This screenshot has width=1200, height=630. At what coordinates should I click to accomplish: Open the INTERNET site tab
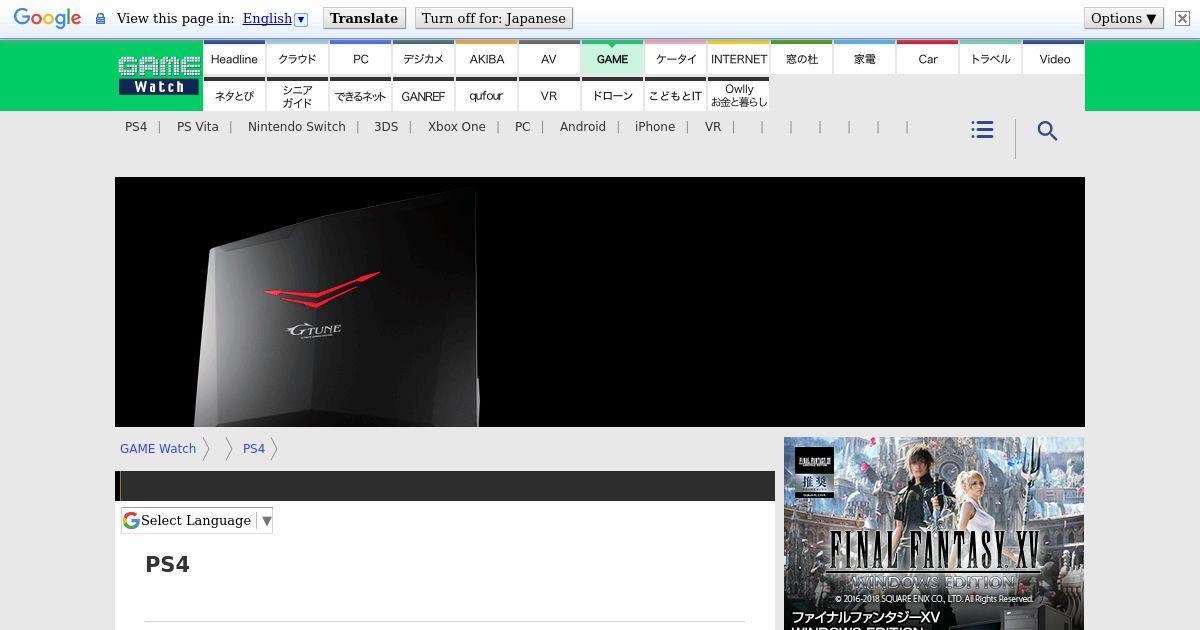[x=738, y=58]
